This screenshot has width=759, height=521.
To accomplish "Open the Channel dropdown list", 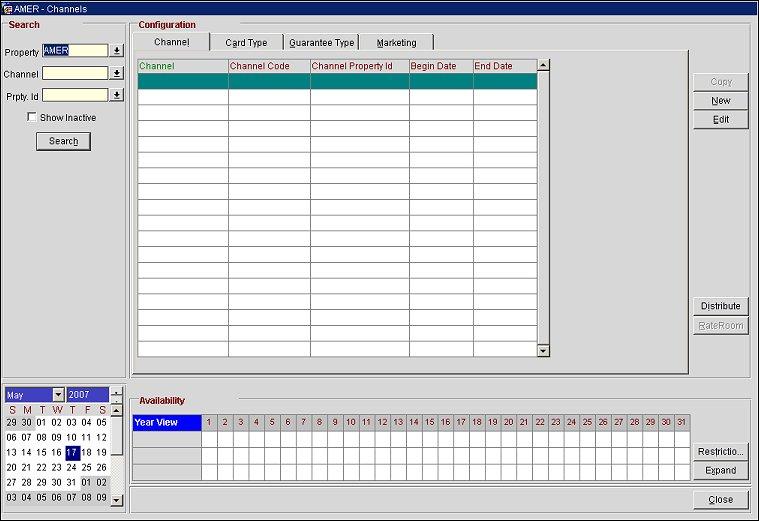I will pos(117,74).
